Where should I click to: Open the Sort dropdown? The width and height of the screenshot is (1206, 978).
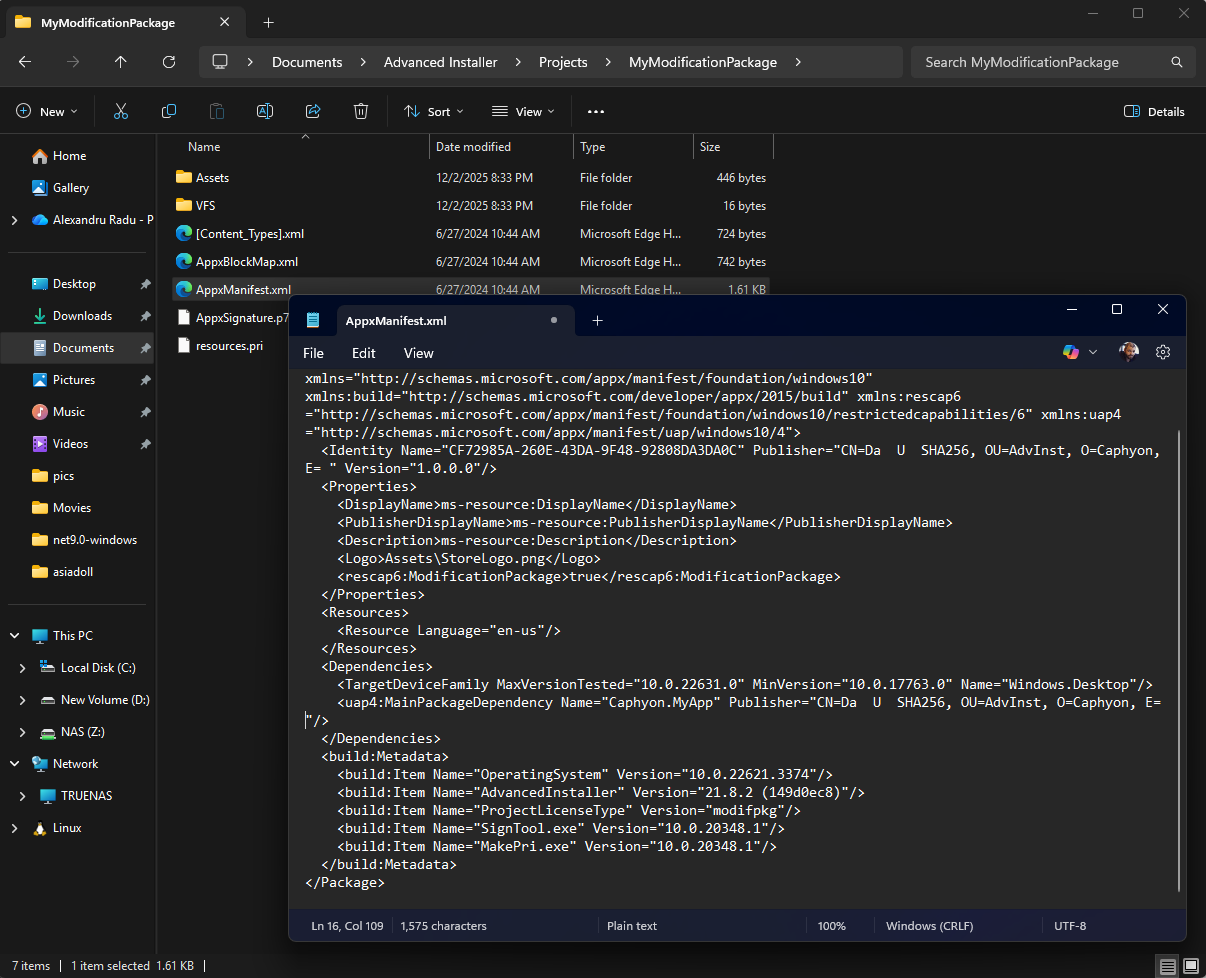(432, 111)
